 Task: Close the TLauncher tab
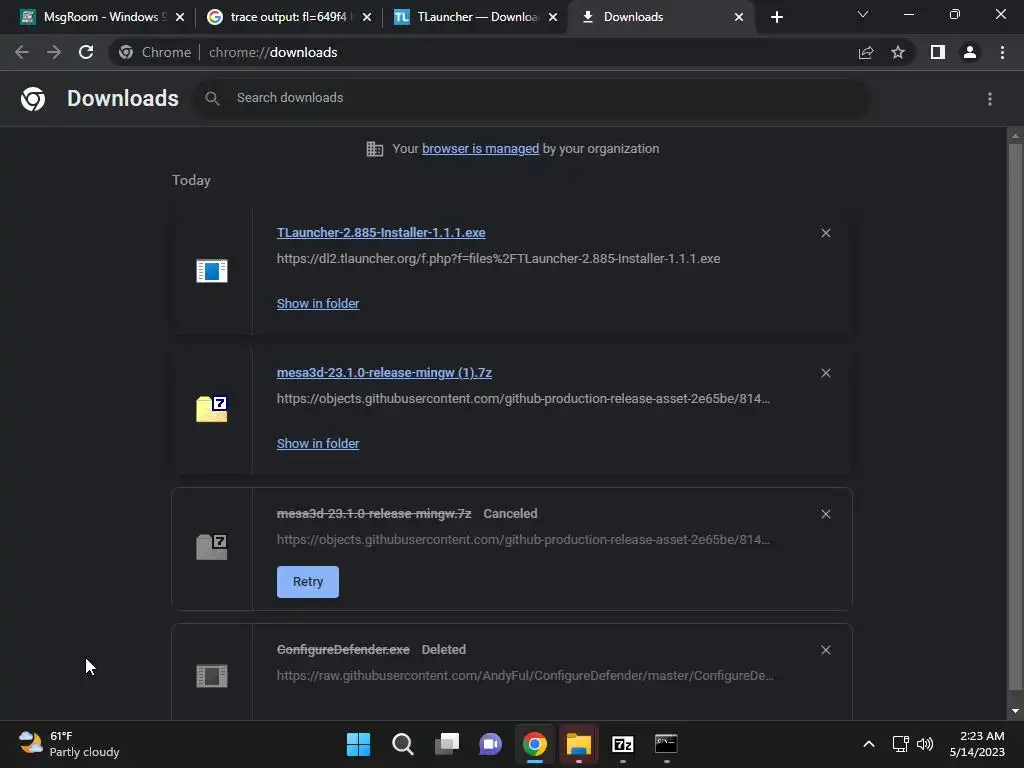click(553, 17)
